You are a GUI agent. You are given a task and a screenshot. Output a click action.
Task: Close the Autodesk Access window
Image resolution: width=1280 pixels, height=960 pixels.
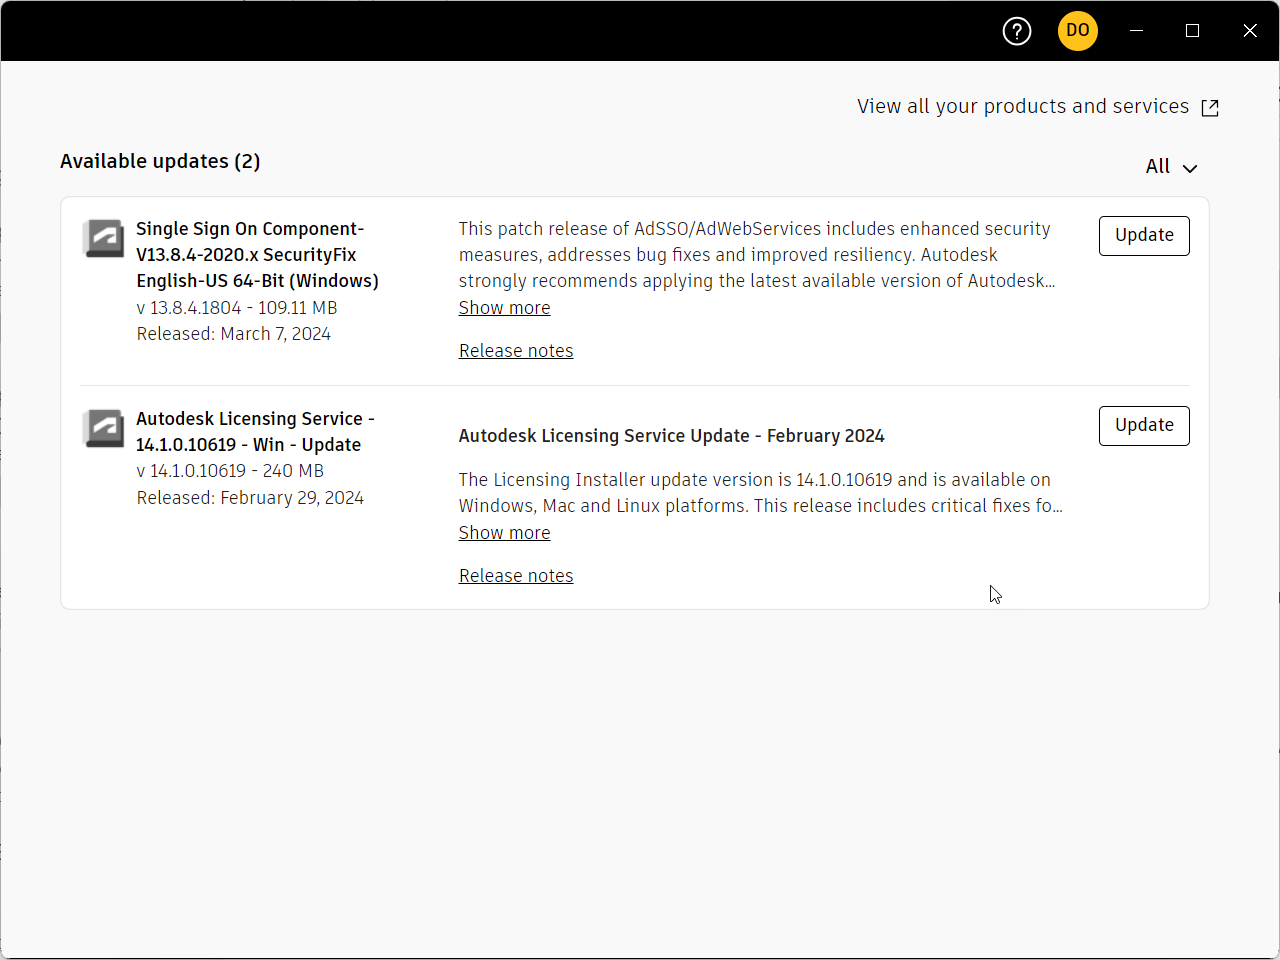pos(1250,31)
